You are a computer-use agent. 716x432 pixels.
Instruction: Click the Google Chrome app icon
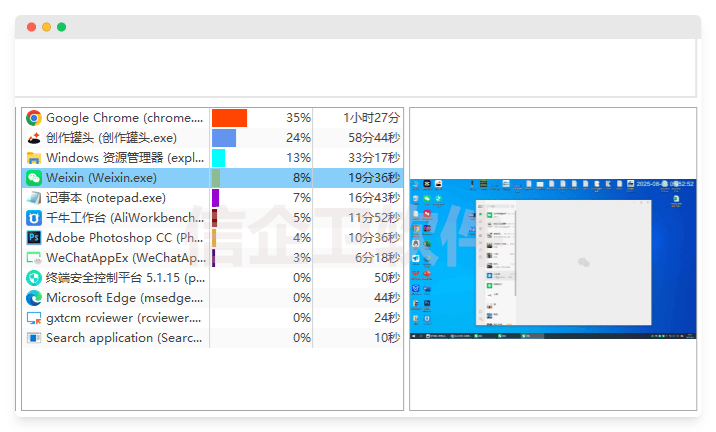coord(34,118)
